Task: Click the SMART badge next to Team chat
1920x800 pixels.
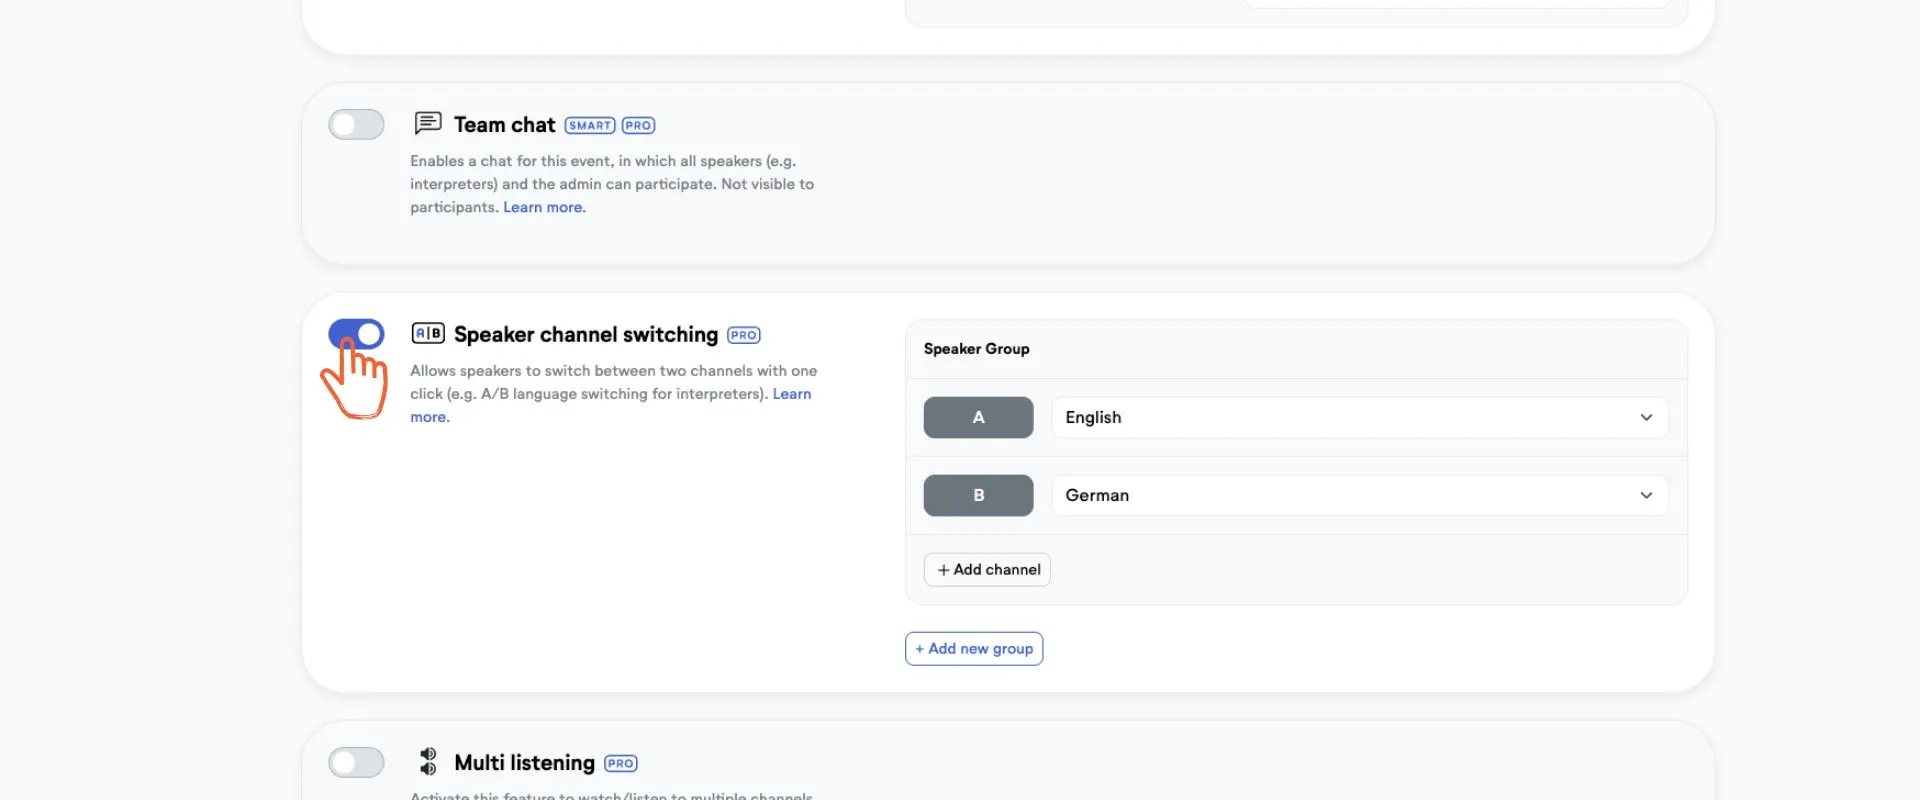Action: click(x=590, y=125)
